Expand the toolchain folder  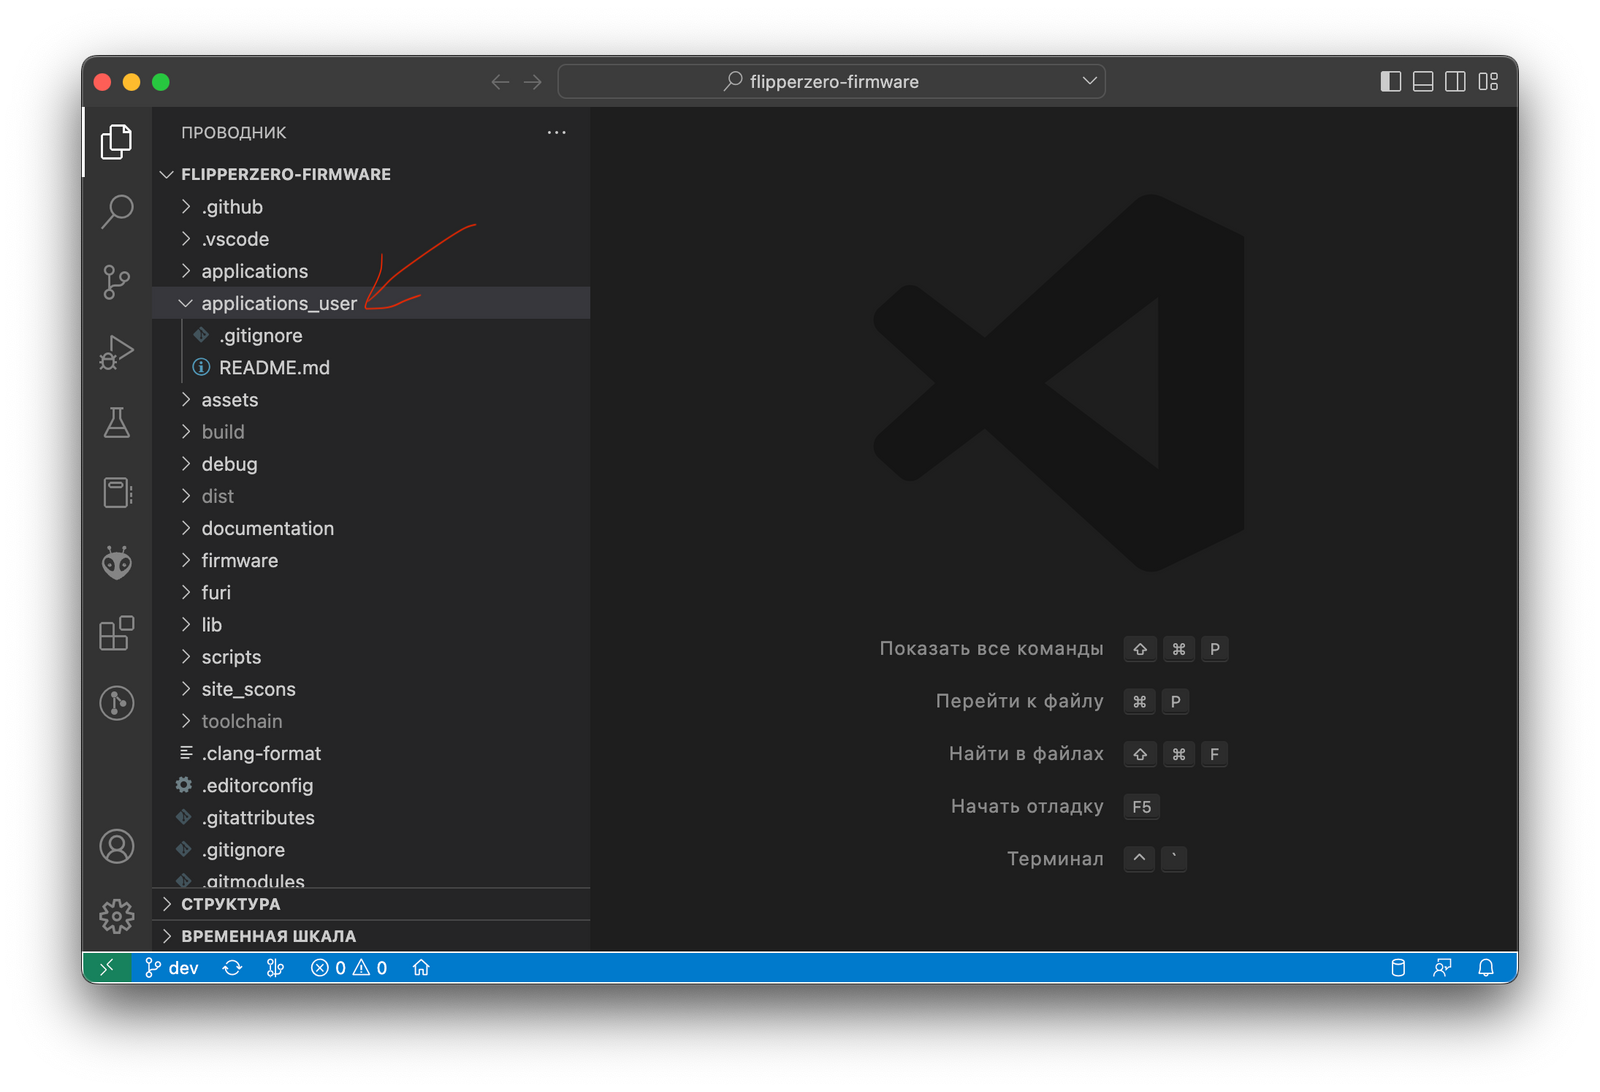pos(371,721)
